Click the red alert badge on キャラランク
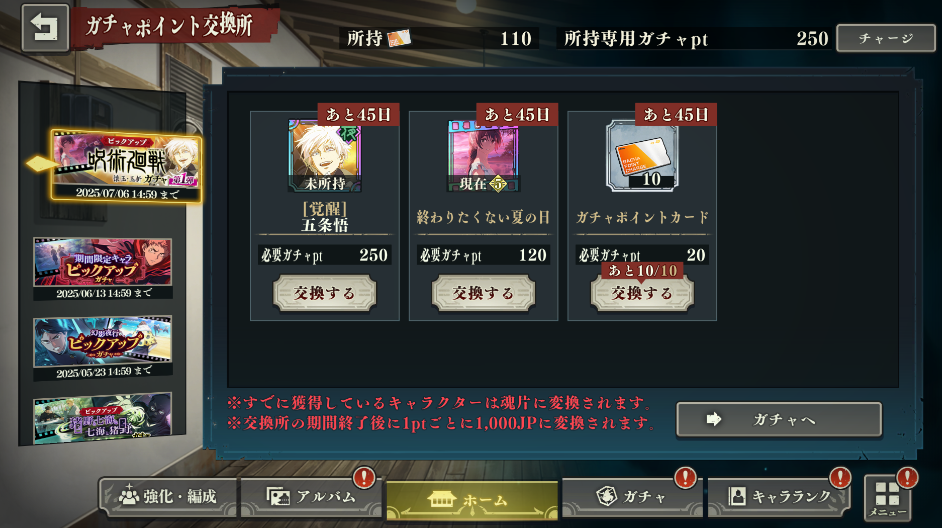 pos(840,478)
